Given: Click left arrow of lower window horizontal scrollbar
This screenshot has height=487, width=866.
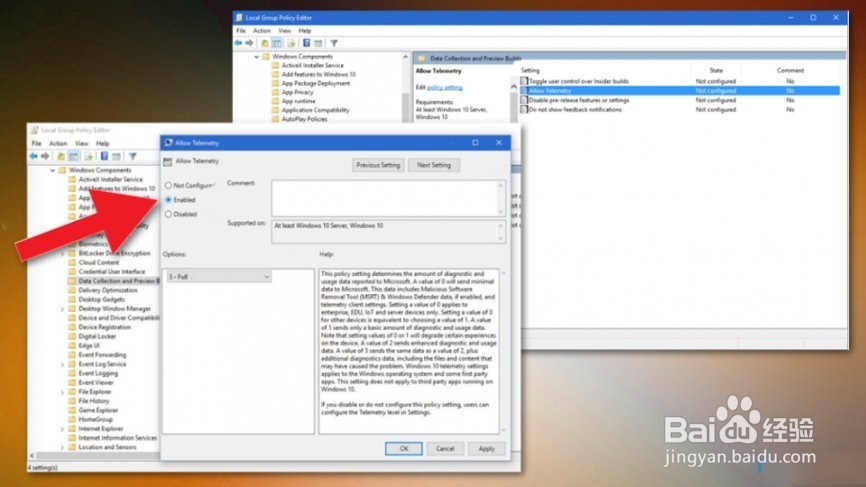Looking at the screenshot, I should tap(32, 456).
